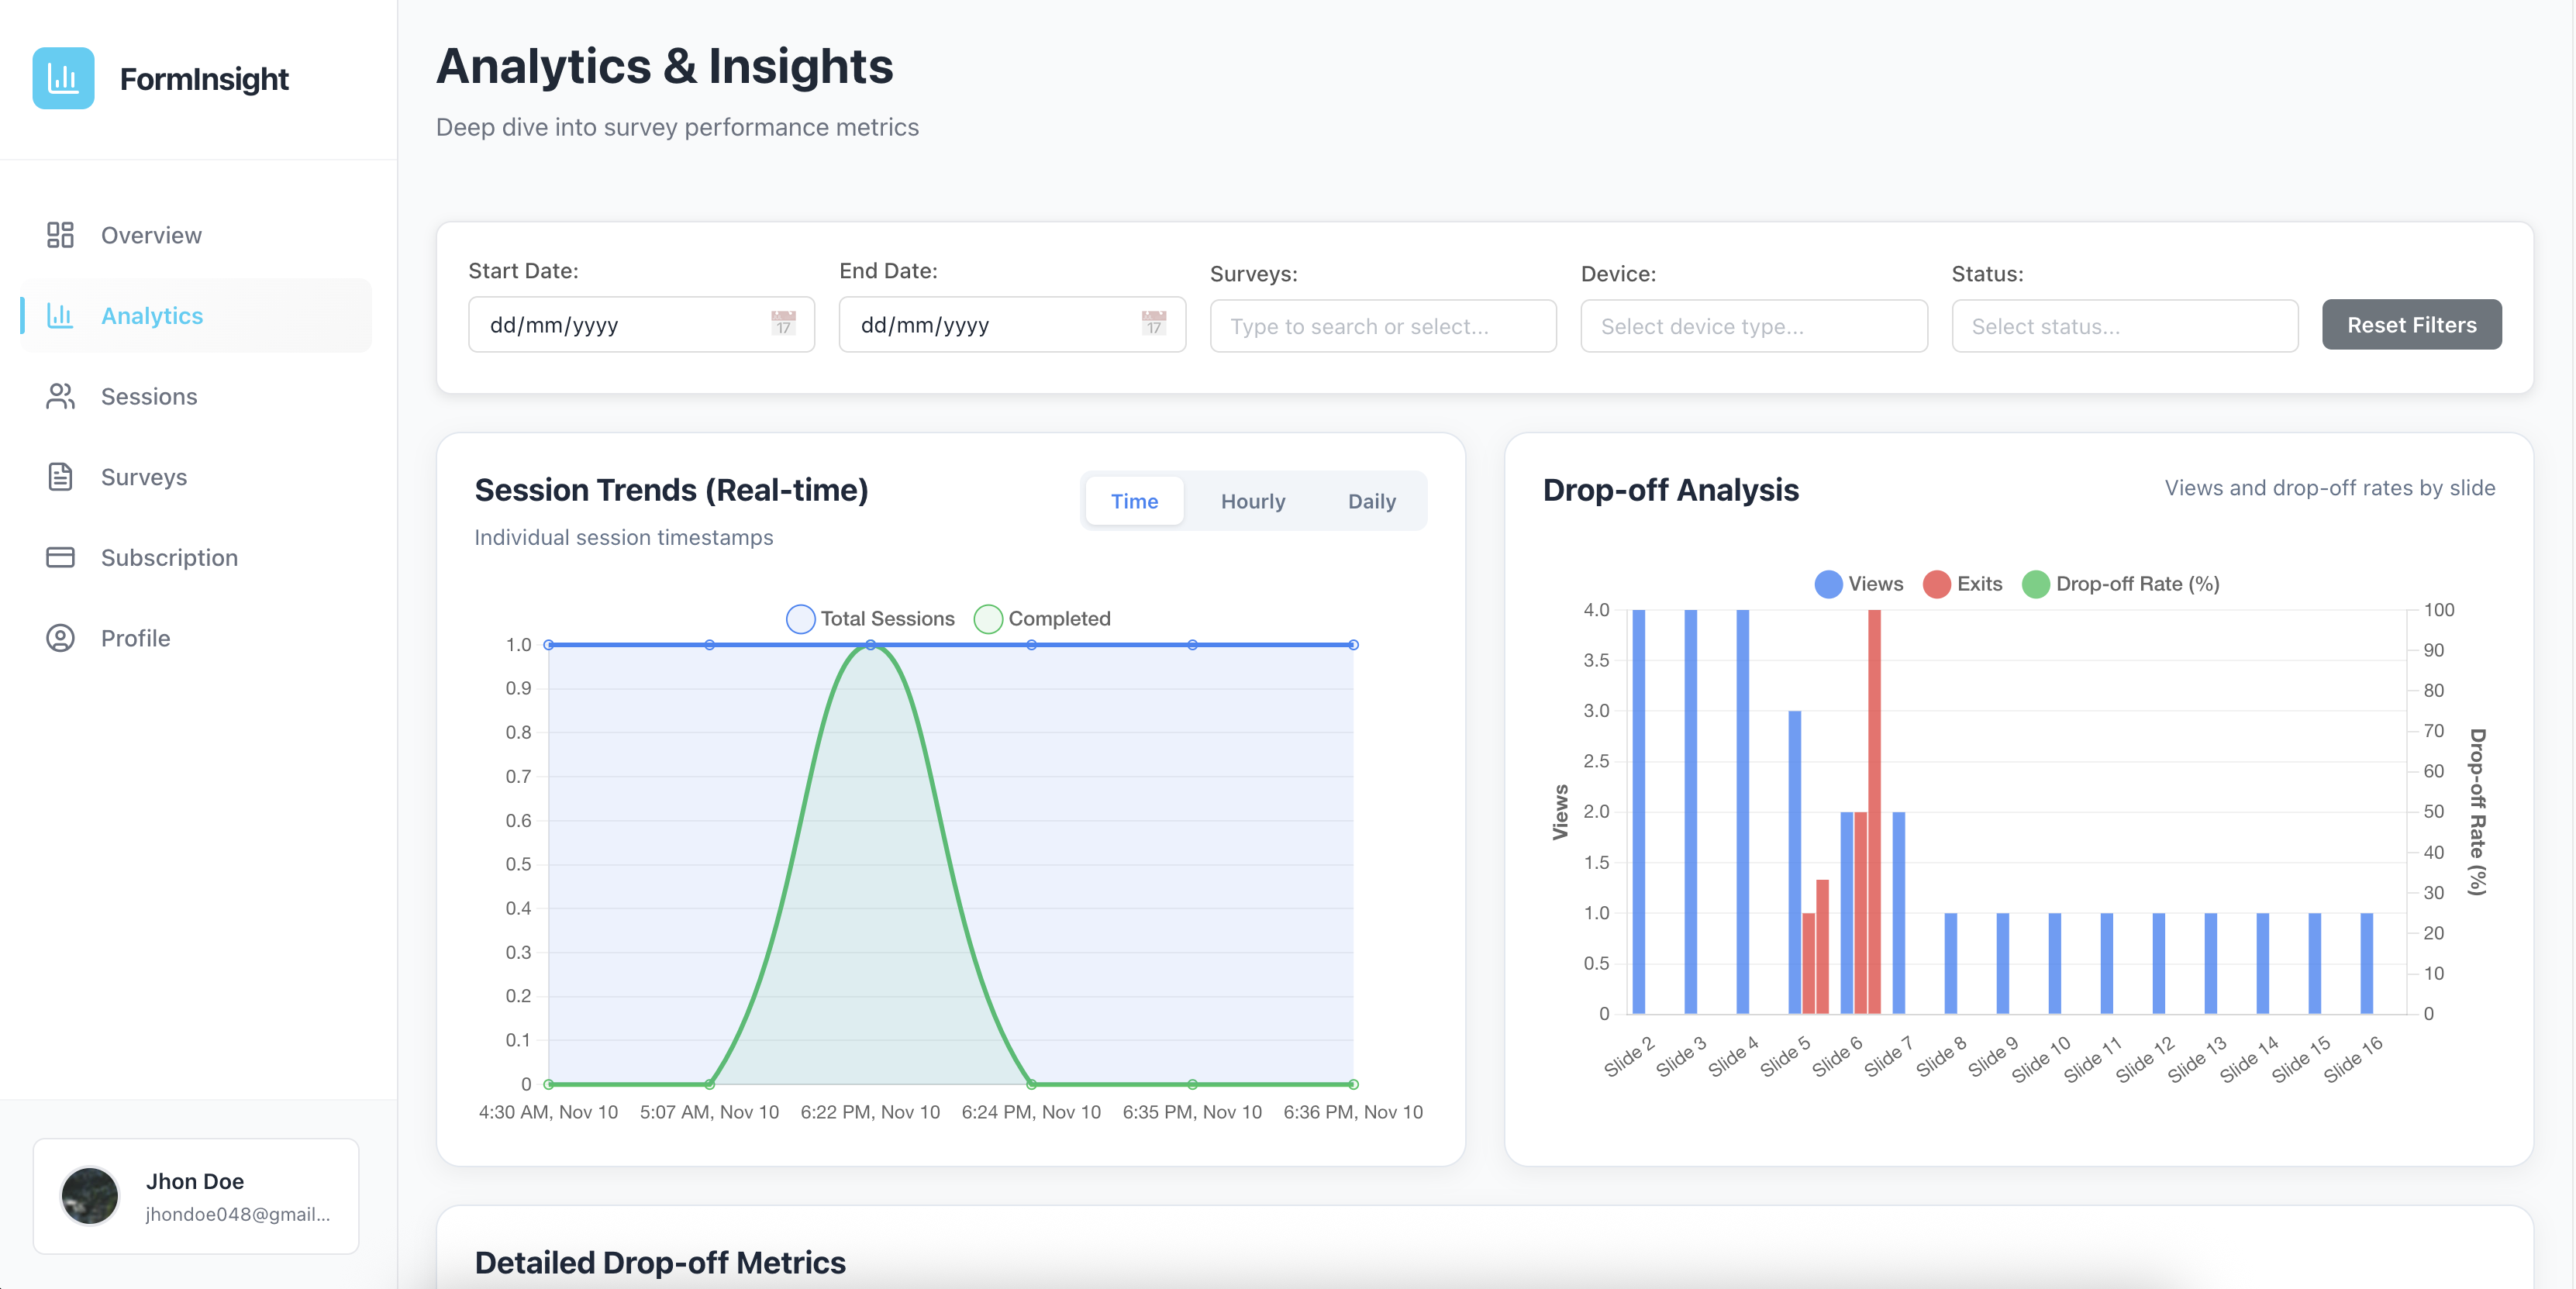Open the End Date calendar picker icon
Viewport: 2576px width, 1289px height.
(x=1154, y=324)
